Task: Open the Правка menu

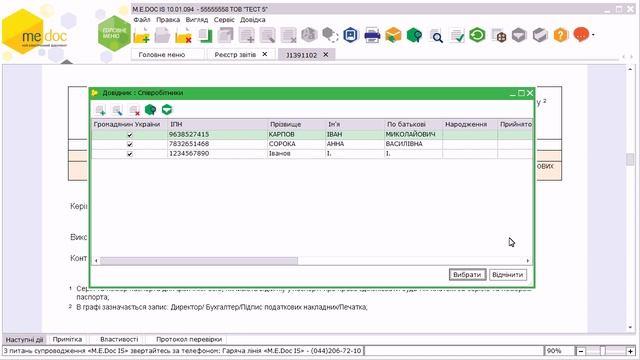Action: [168, 20]
